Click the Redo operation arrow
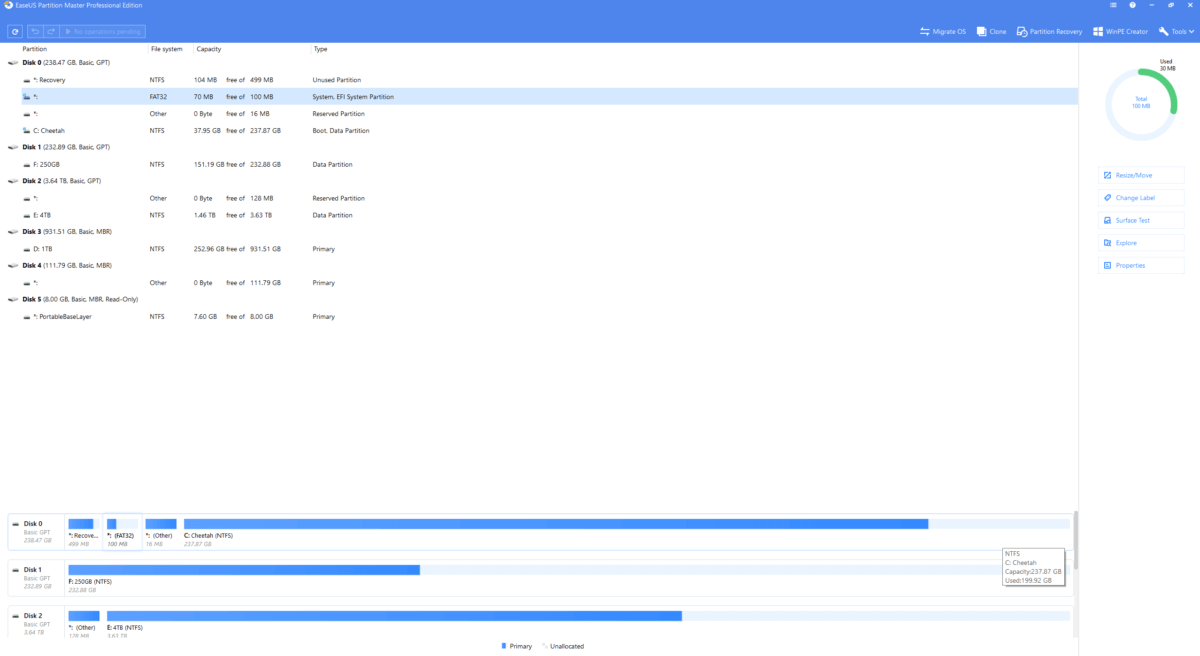Viewport: 1200px width, 656px height. (51, 32)
